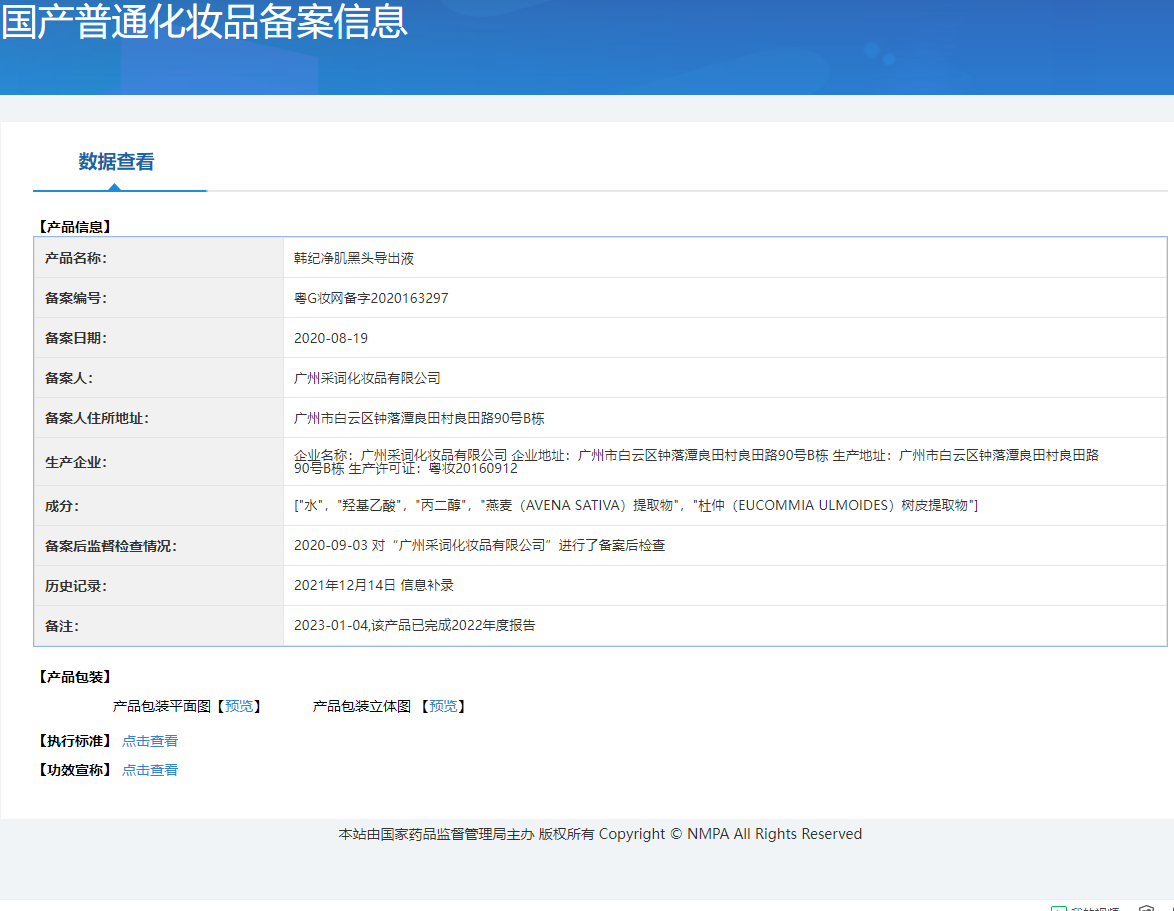Viewport: 1174px width, 911px height.
Task: Open 预览 link for 产品包装平面图
Action: [x=239, y=706]
